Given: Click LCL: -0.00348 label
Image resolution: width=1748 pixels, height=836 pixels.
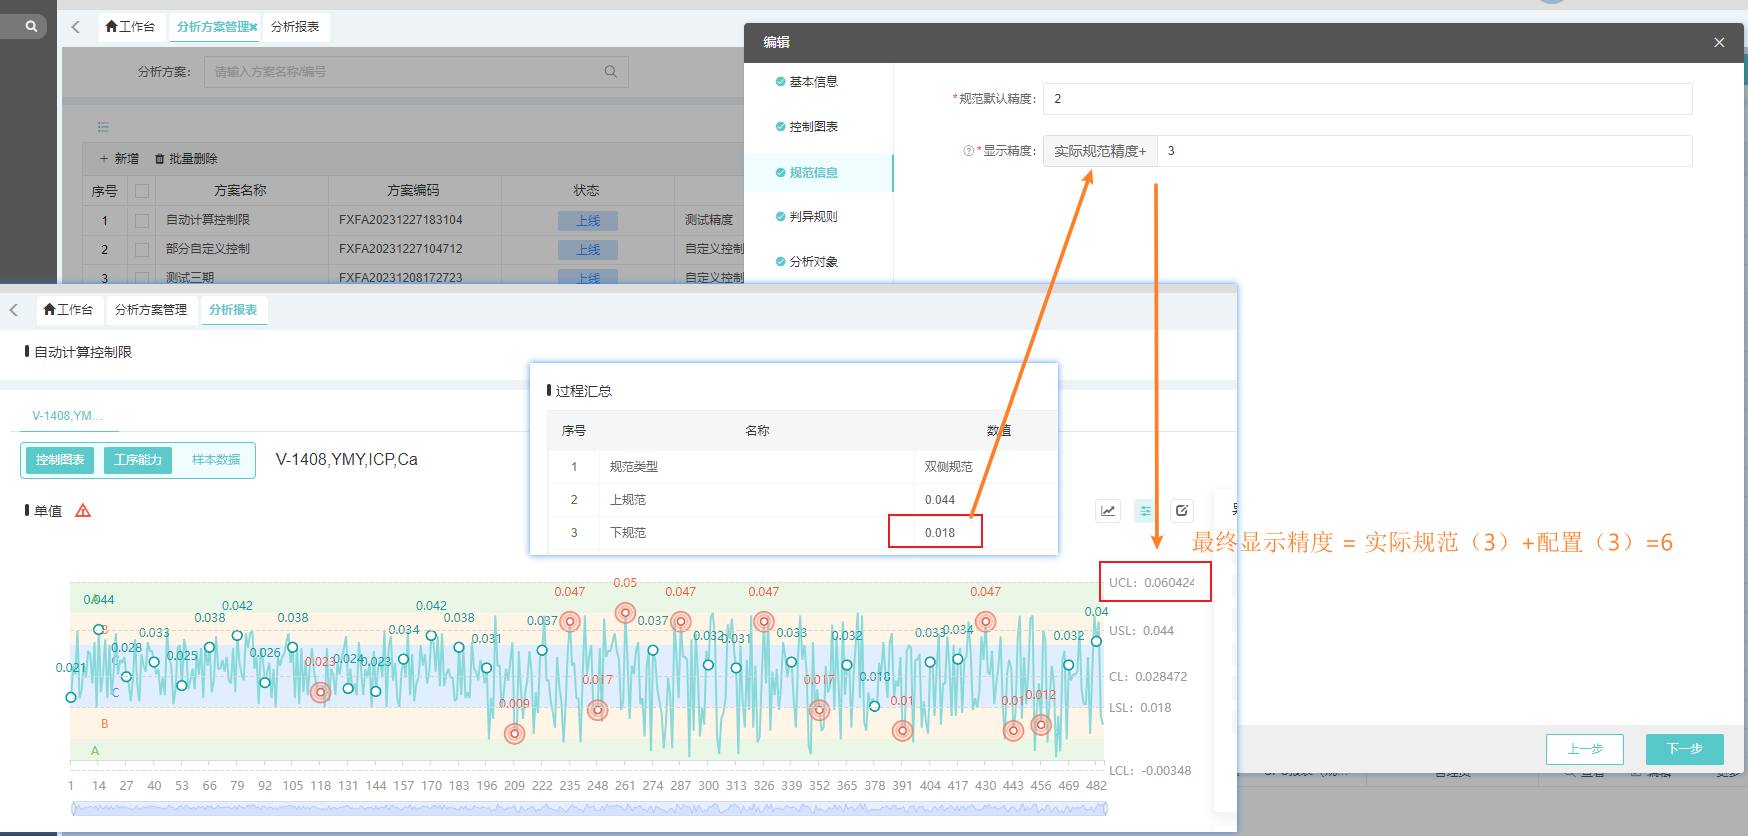Looking at the screenshot, I should [1150, 771].
